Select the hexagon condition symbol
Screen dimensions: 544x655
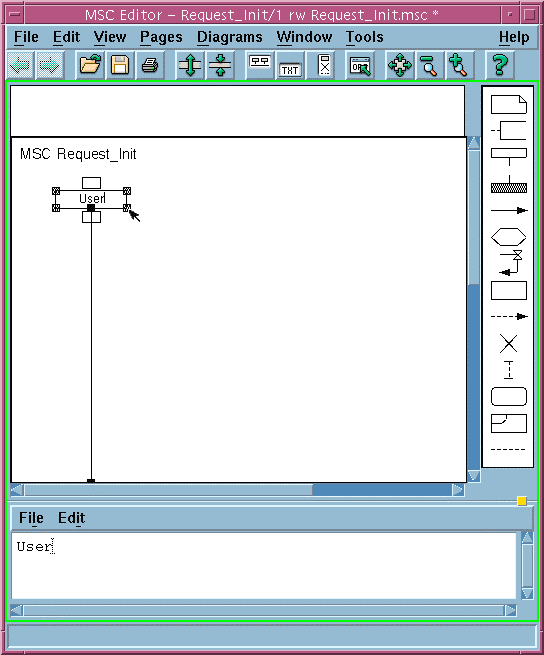[508, 237]
